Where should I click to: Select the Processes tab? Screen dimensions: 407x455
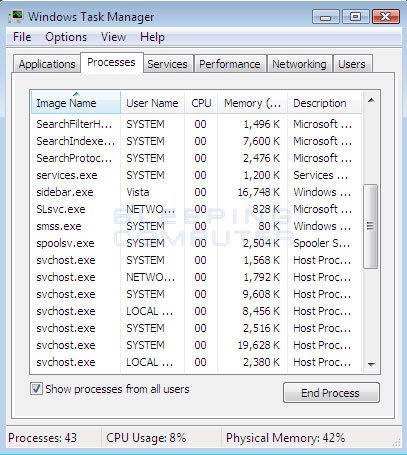coord(112,62)
